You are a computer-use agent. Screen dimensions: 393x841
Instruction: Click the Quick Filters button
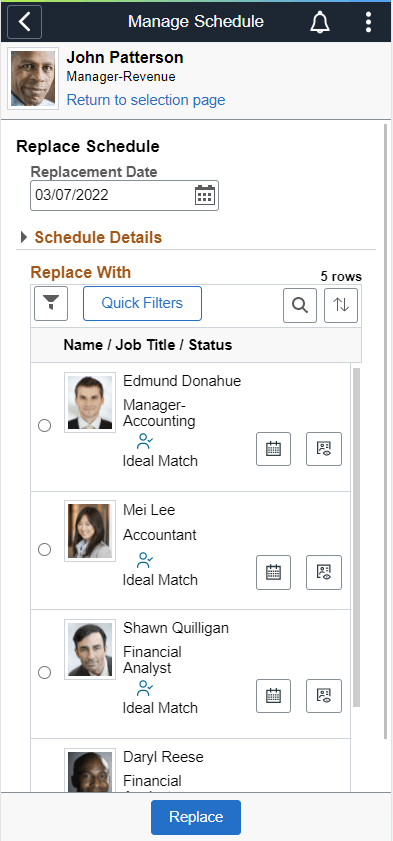tap(142, 303)
